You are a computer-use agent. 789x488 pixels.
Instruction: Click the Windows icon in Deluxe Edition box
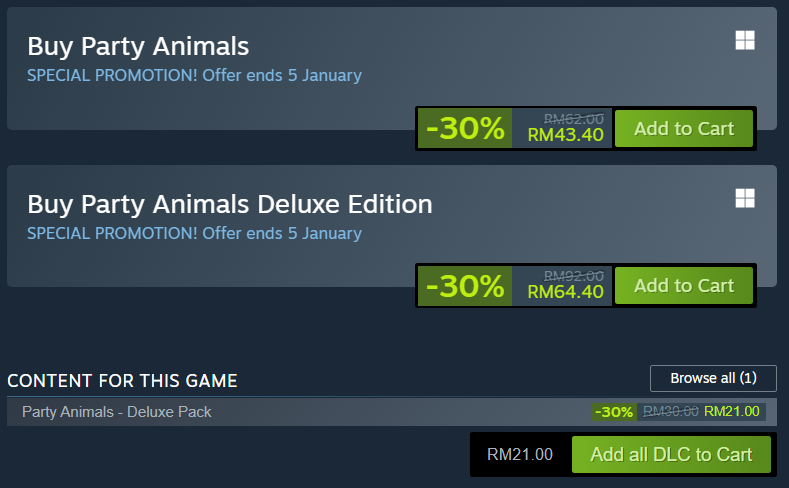744,198
